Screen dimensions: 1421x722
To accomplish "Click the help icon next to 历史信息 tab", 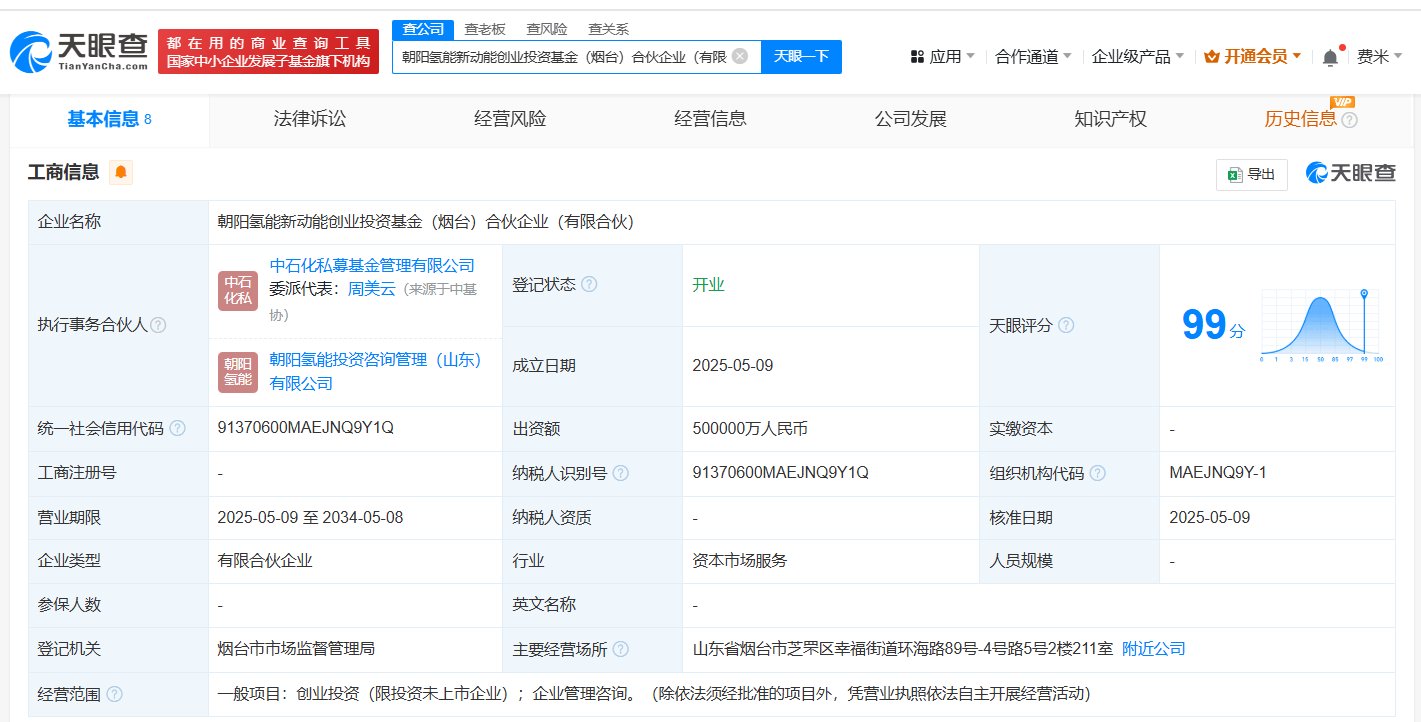I will (1350, 120).
